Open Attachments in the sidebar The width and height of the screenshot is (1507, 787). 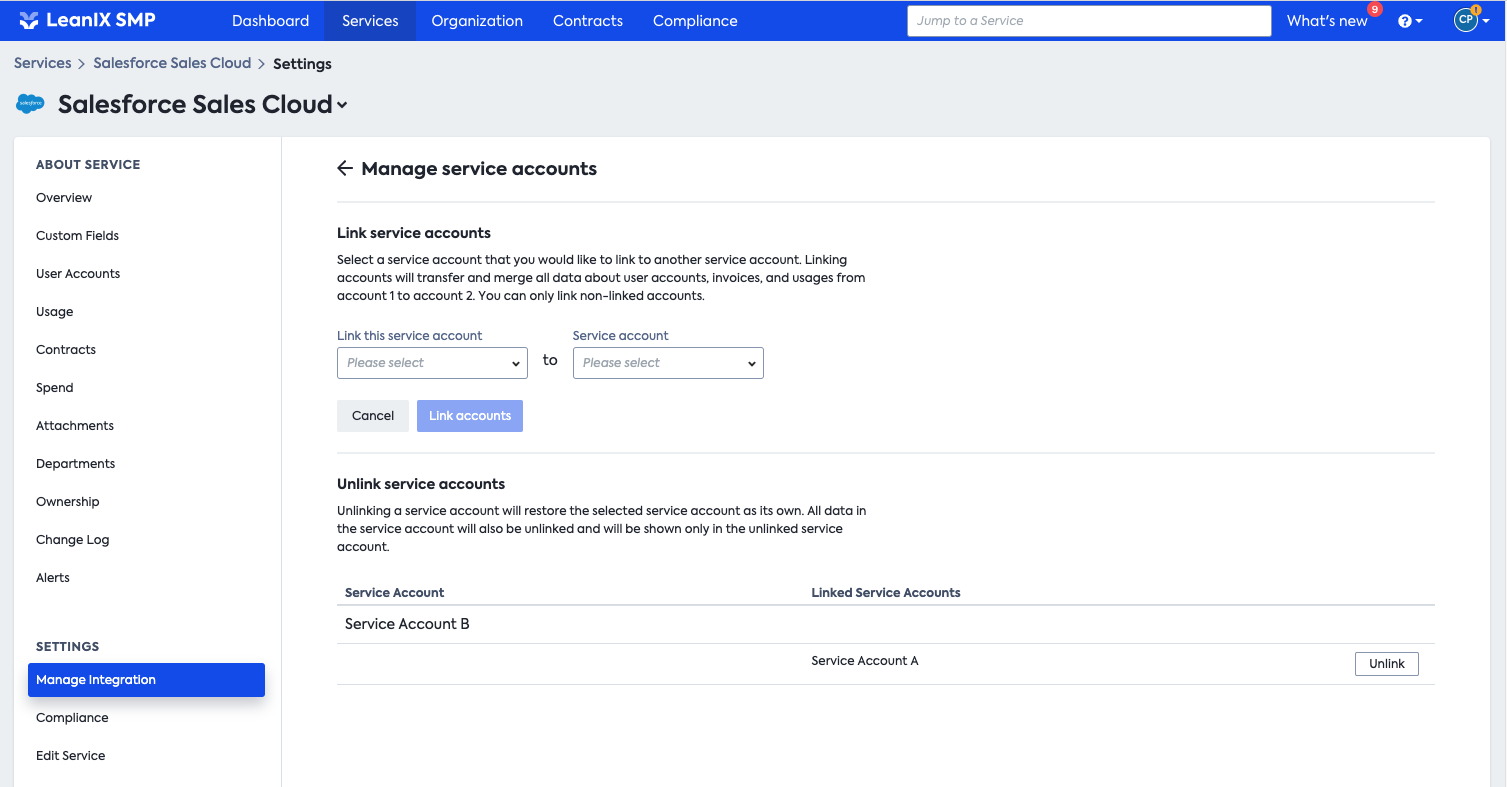75,426
